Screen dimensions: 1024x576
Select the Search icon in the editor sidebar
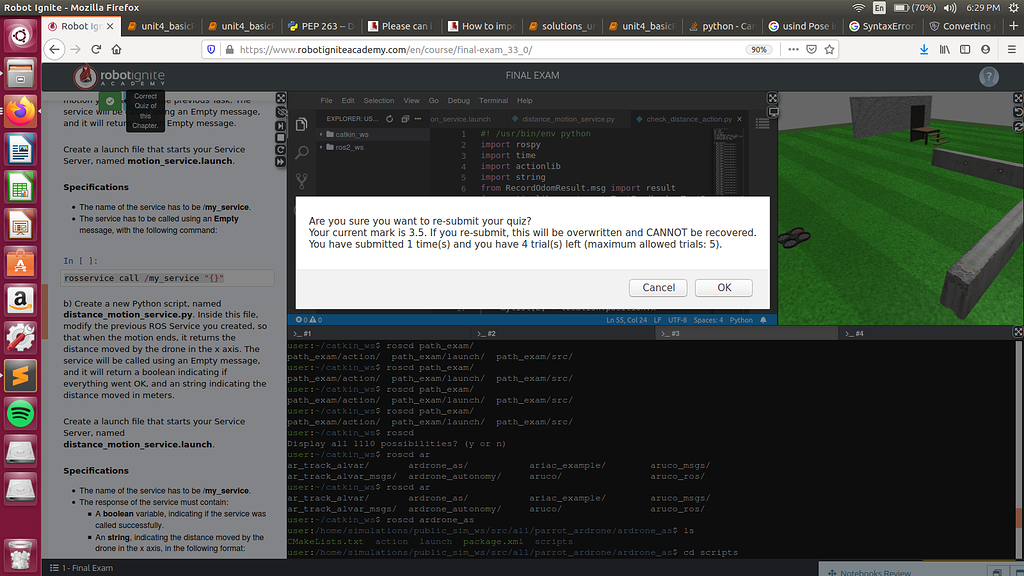click(x=301, y=152)
